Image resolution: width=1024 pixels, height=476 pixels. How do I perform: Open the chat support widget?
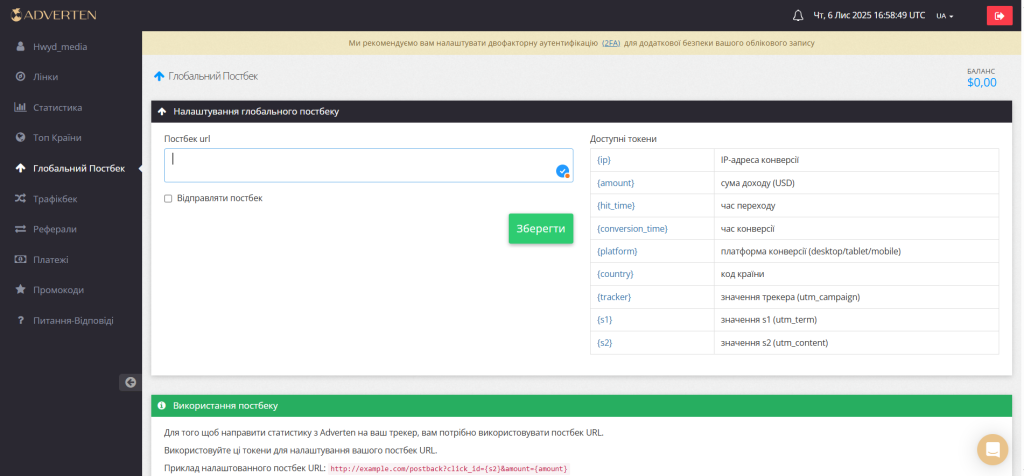click(993, 449)
